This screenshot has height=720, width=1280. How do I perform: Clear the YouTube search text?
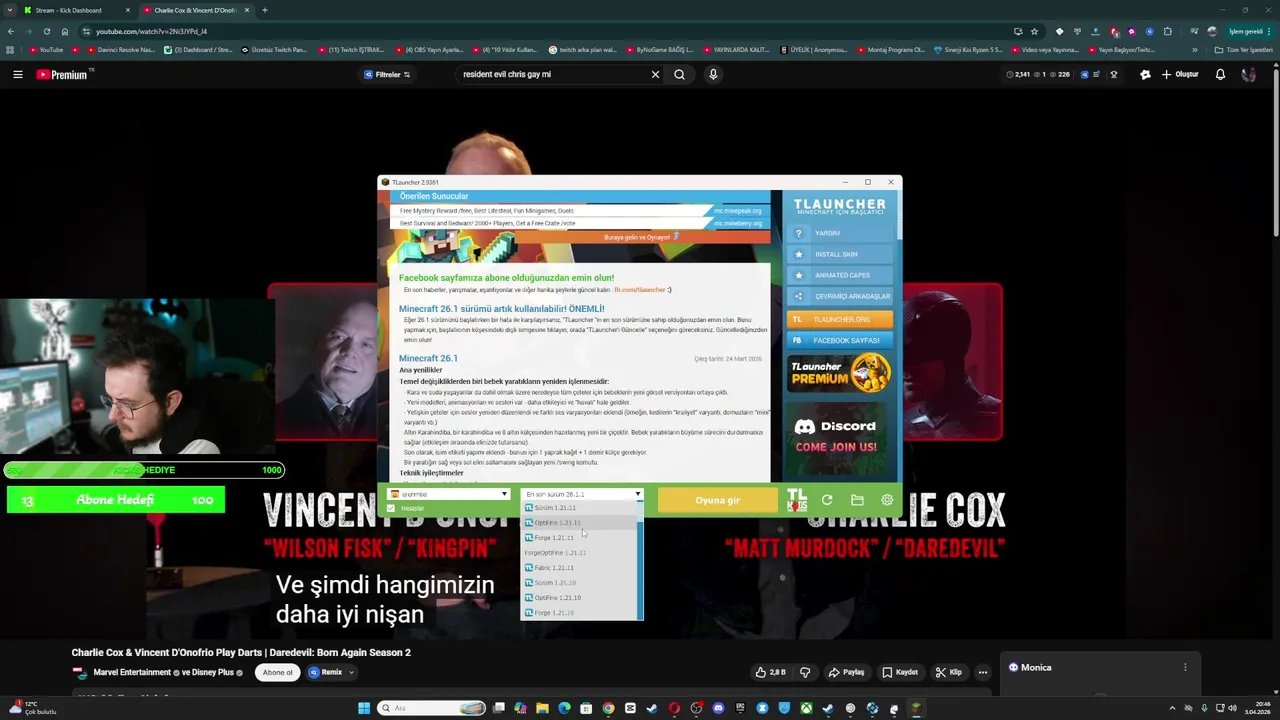click(x=656, y=74)
